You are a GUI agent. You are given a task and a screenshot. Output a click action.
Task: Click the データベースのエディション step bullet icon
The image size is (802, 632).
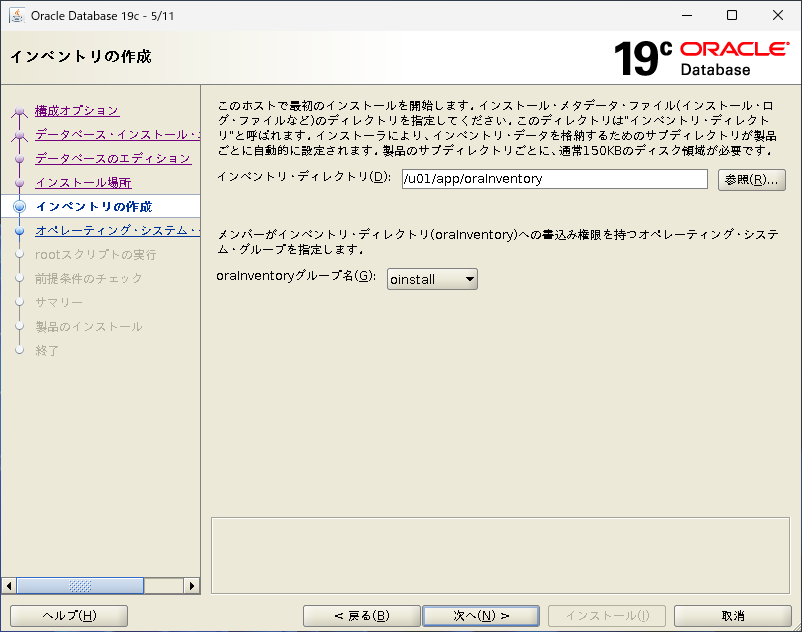(x=19, y=159)
